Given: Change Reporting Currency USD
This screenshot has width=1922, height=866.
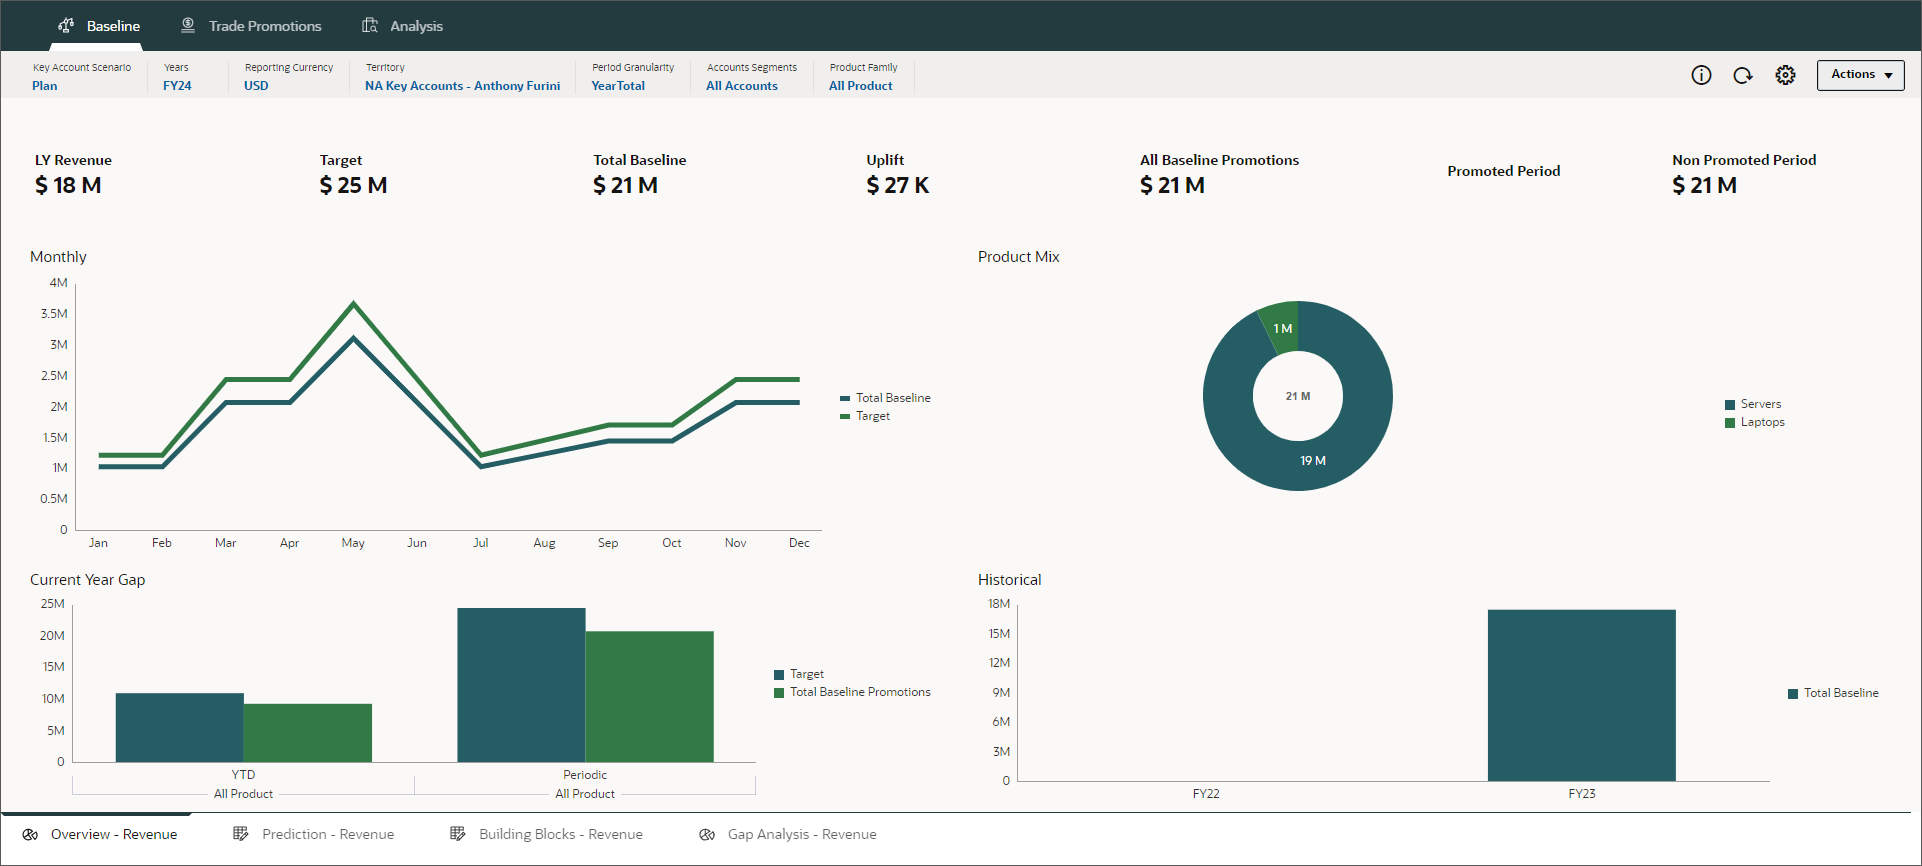Looking at the screenshot, I should click(x=256, y=86).
